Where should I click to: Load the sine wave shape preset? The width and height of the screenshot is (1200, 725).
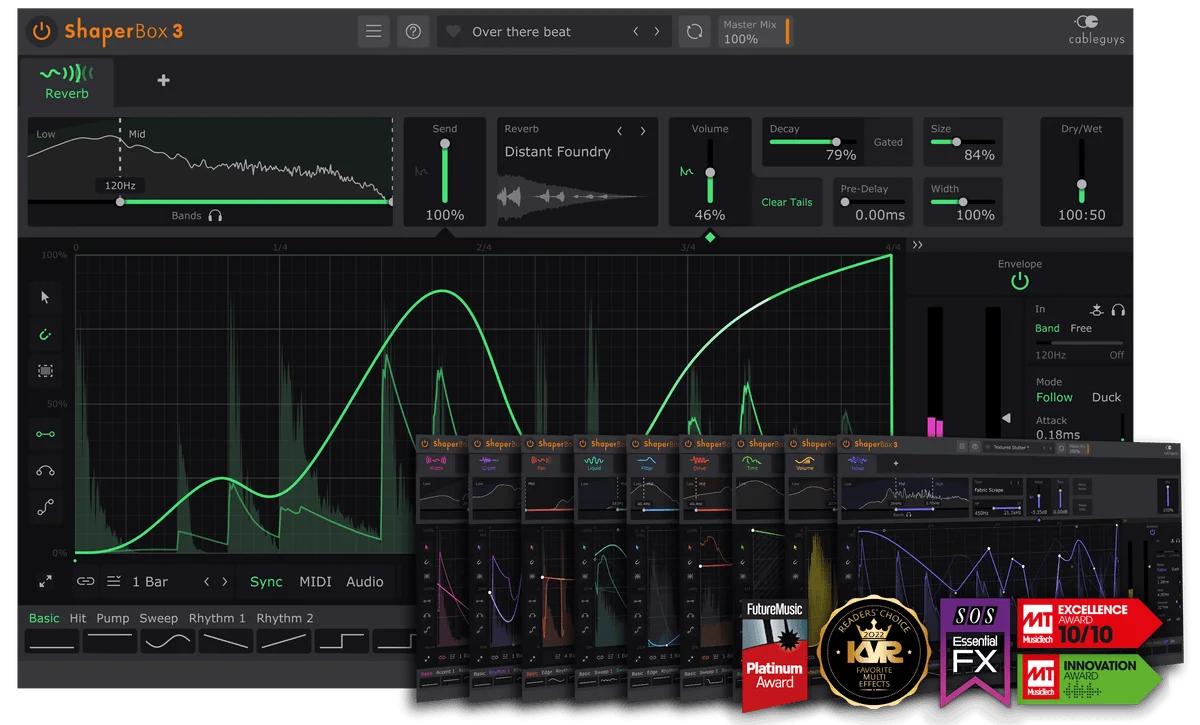point(169,641)
